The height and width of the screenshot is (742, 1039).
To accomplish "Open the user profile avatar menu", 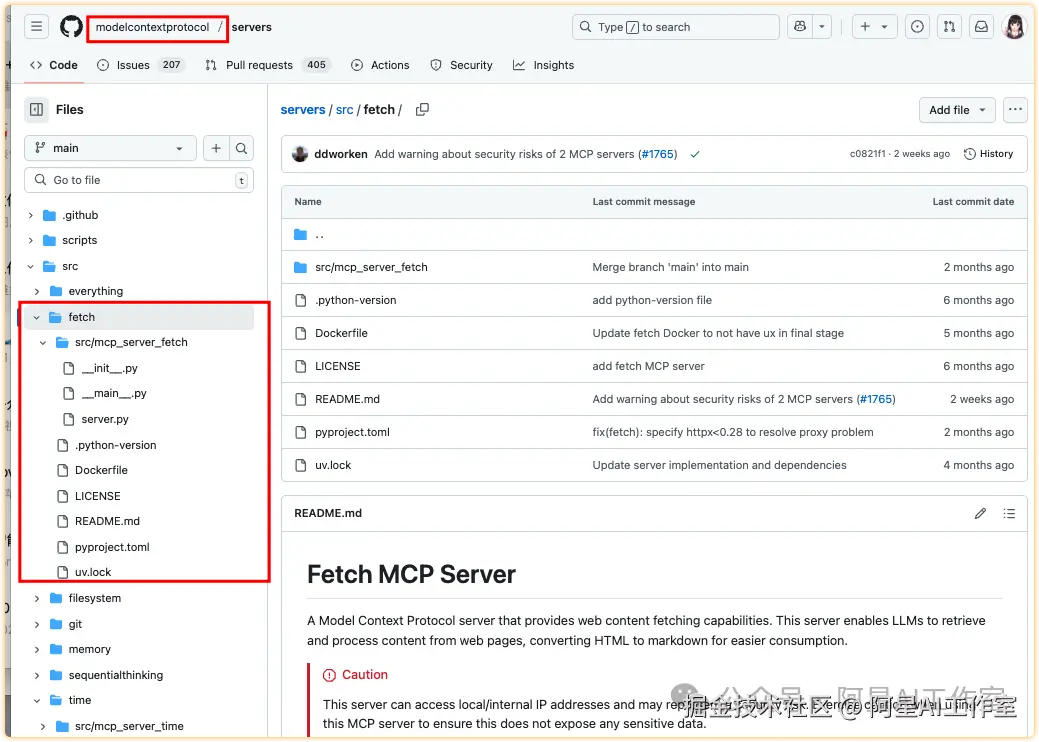I will click(x=1014, y=26).
